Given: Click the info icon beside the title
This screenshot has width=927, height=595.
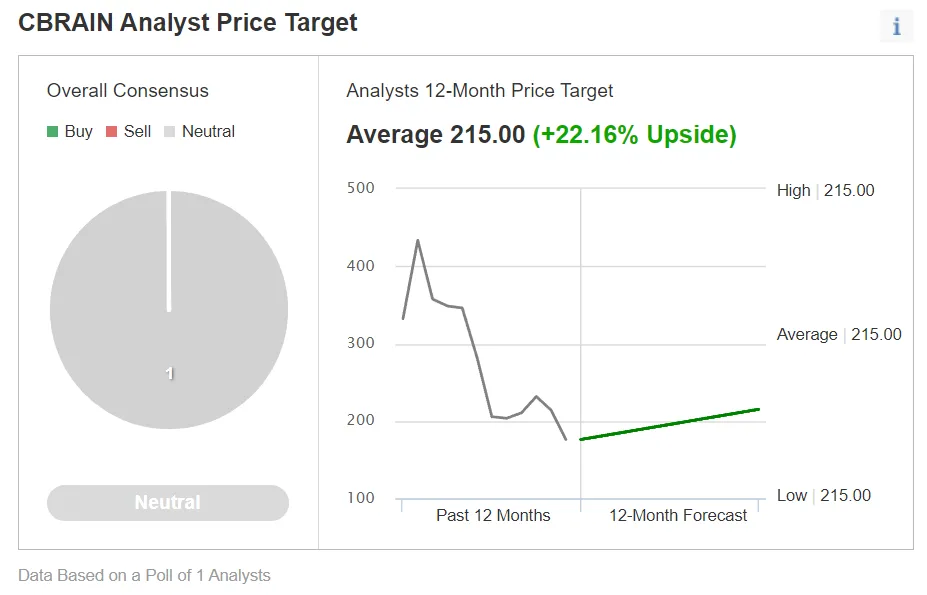Looking at the screenshot, I should (896, 27).
